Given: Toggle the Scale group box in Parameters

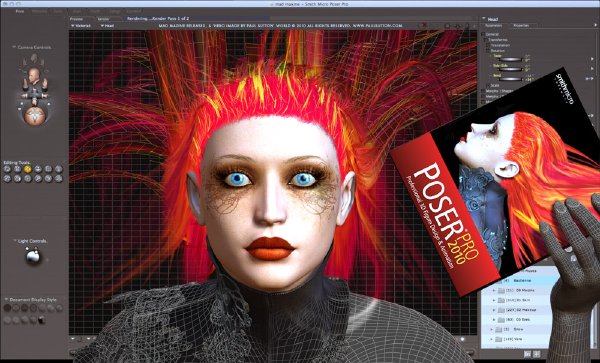Looking at the screenshot, I should tap(487, 85).
